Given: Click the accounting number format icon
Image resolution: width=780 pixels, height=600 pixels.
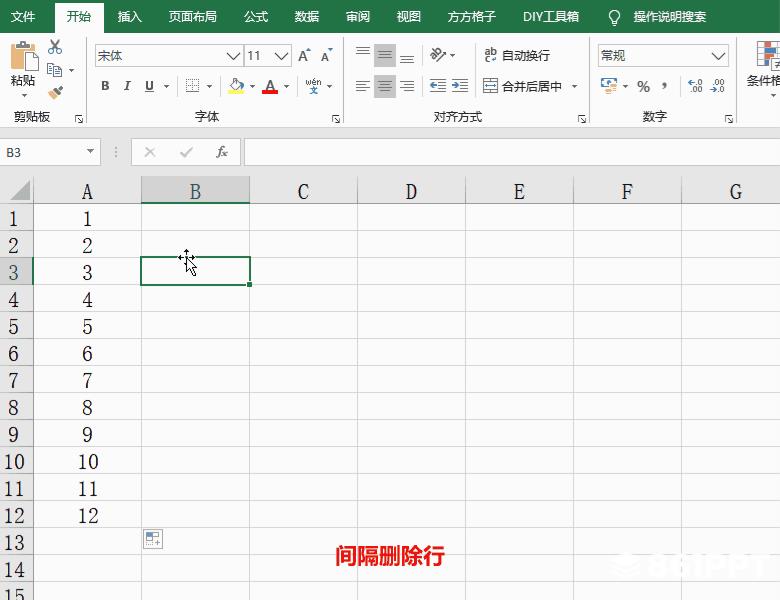Looking at the screenshot, I should [609, 86].
